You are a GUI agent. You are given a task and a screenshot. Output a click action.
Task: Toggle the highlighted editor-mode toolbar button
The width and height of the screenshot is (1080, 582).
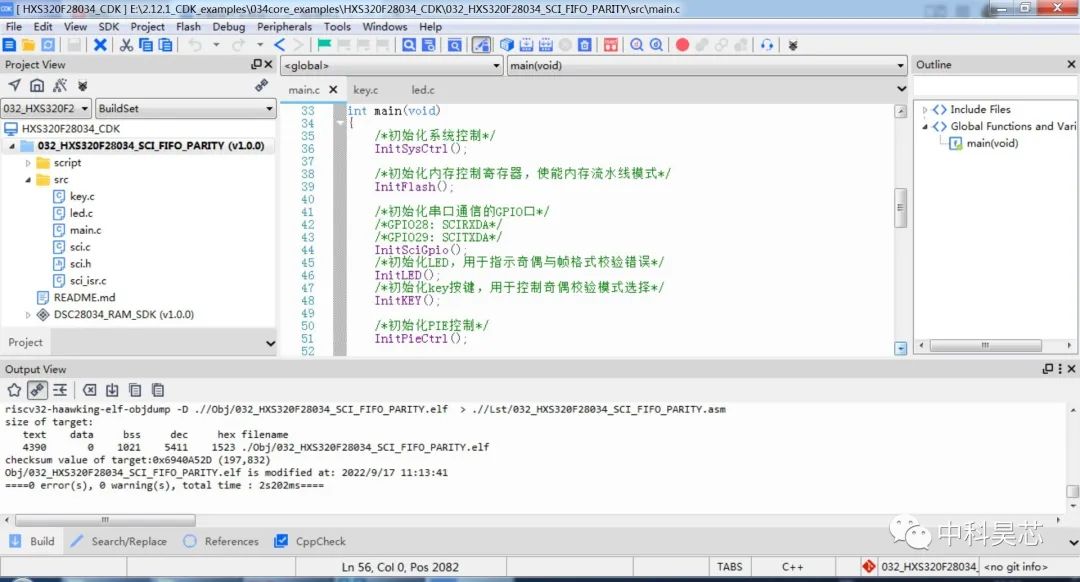point(481,45)
